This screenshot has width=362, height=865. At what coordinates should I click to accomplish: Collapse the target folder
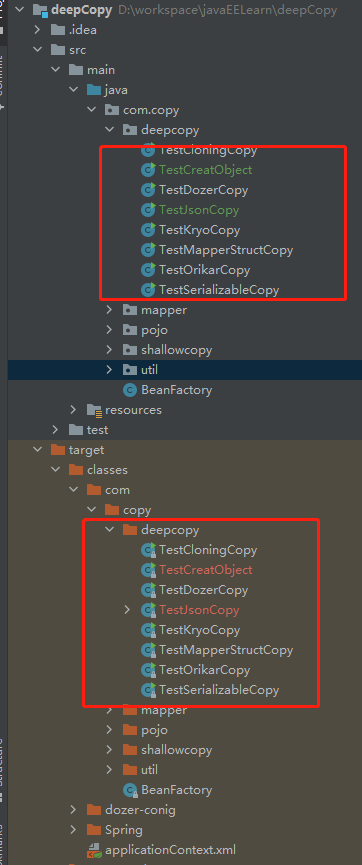coord(37,450)
